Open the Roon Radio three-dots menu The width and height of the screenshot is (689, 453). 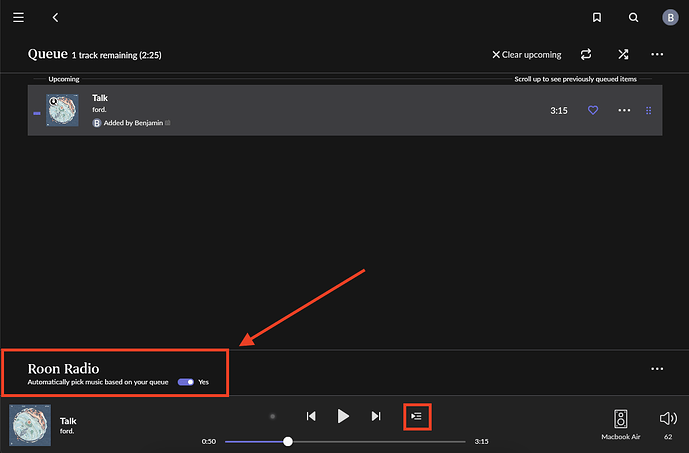tap(657, 369)
